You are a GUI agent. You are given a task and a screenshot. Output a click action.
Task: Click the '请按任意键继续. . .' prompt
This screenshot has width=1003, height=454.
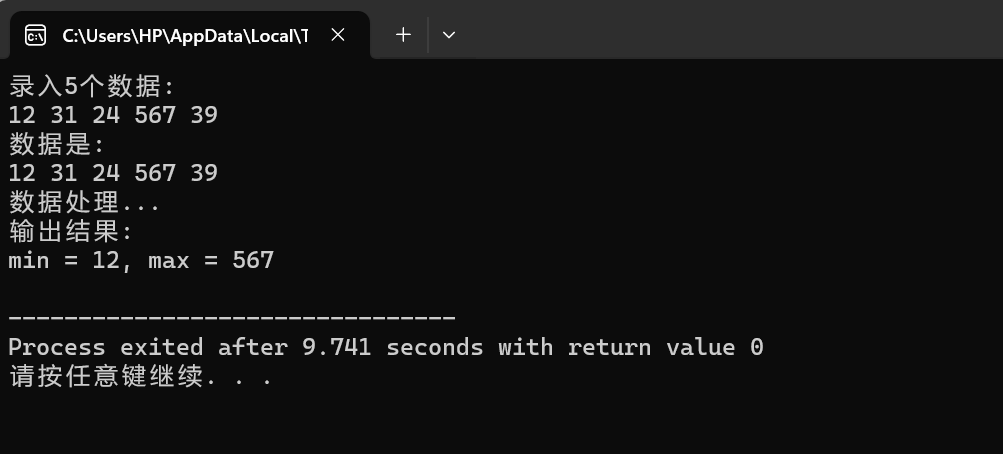[141, 377]
